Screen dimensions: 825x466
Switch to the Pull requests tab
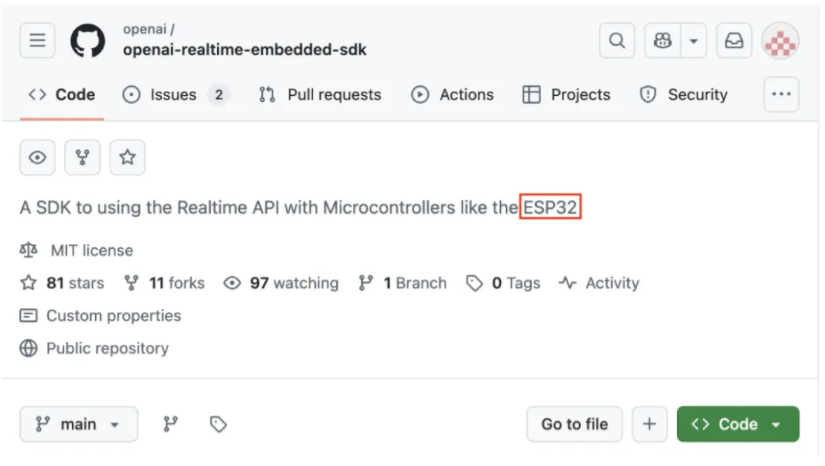coord(320,95)
